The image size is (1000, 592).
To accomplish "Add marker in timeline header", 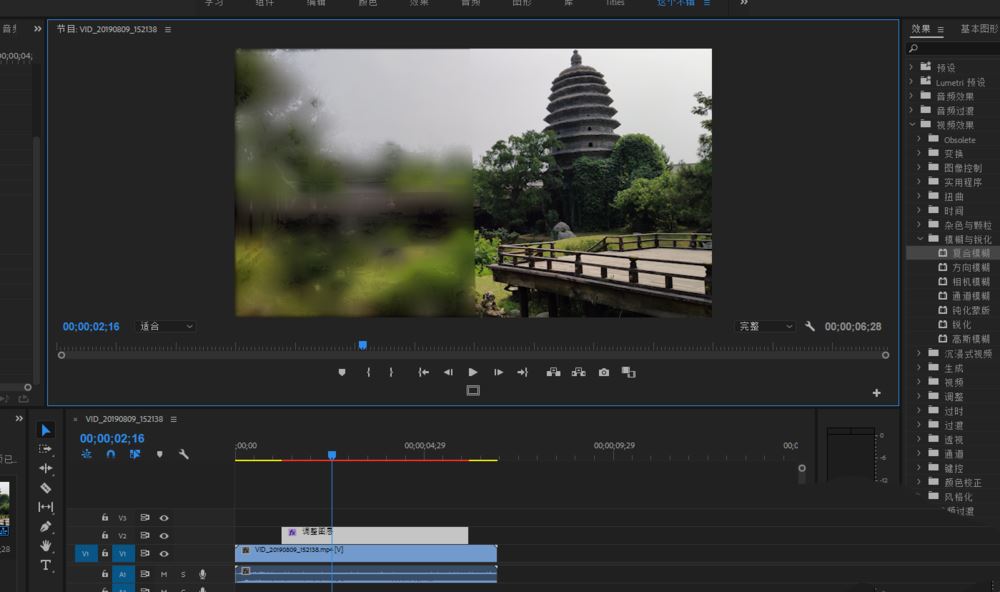I will click(x=159, y=454).
